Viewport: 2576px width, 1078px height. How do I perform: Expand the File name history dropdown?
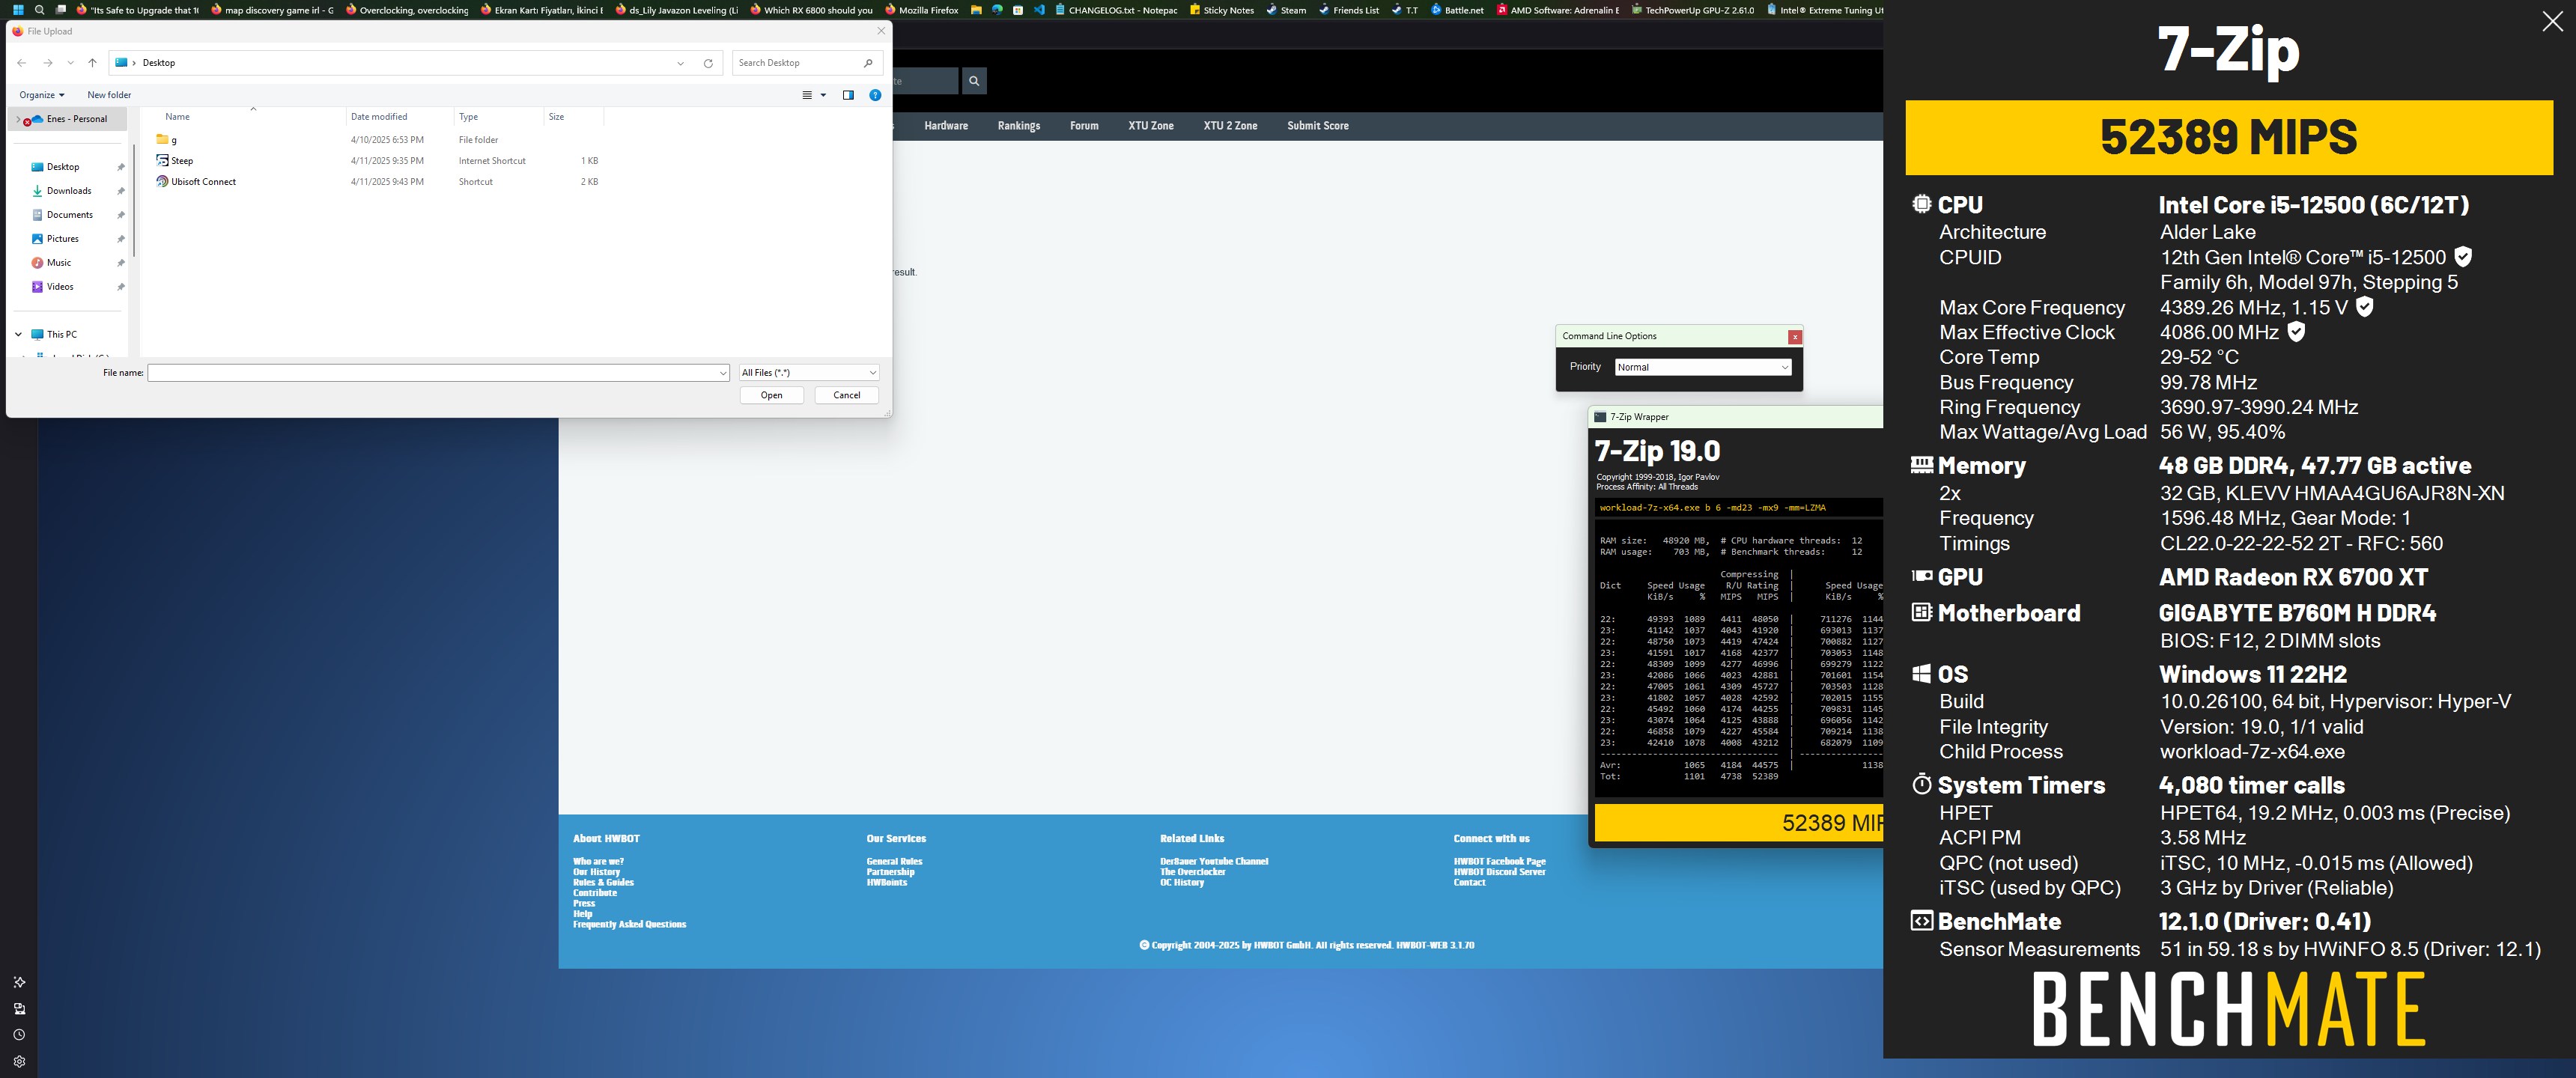click(x=723, y=373)
